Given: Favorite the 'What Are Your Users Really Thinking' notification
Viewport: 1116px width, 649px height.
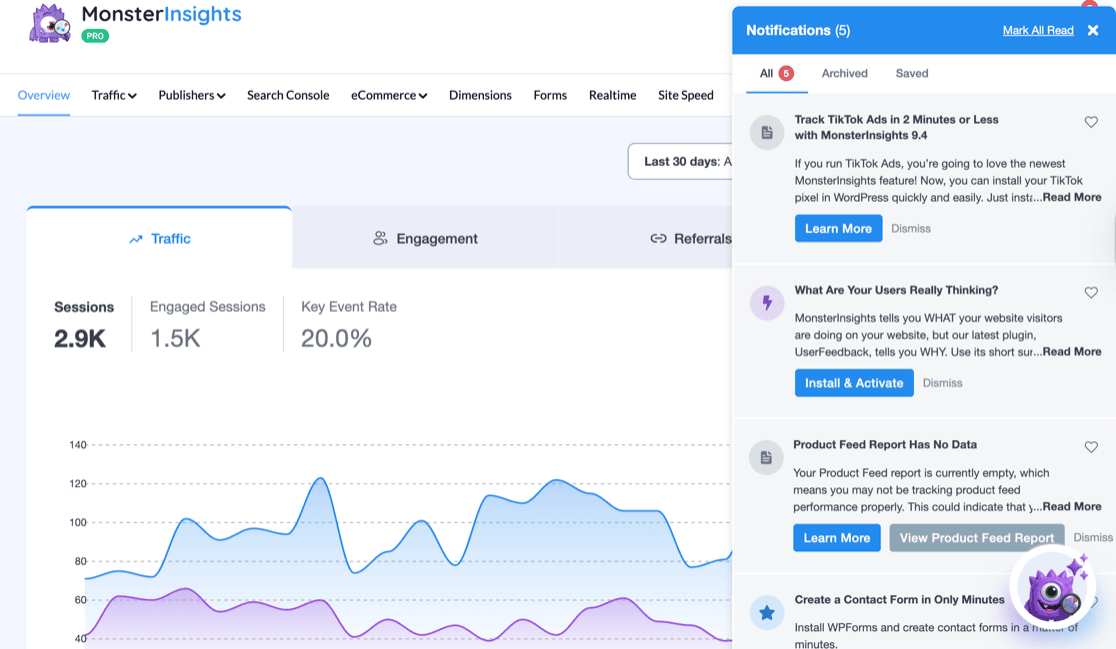Looking at the screenshot, I should click(1090, 292).
